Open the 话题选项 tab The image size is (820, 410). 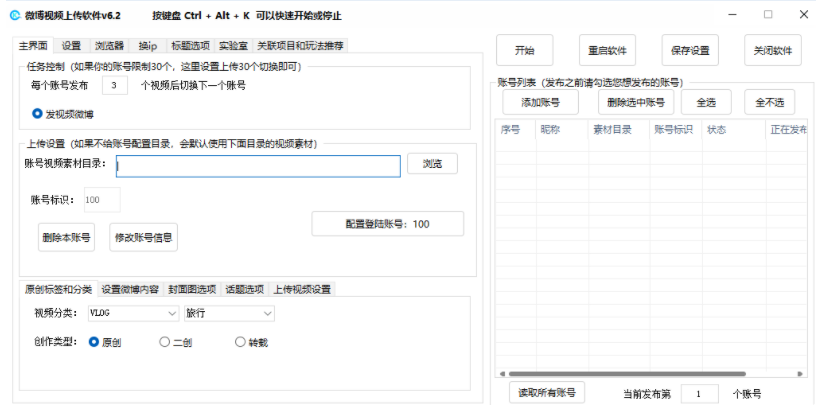pyautogui.click(x=245, y=289)
